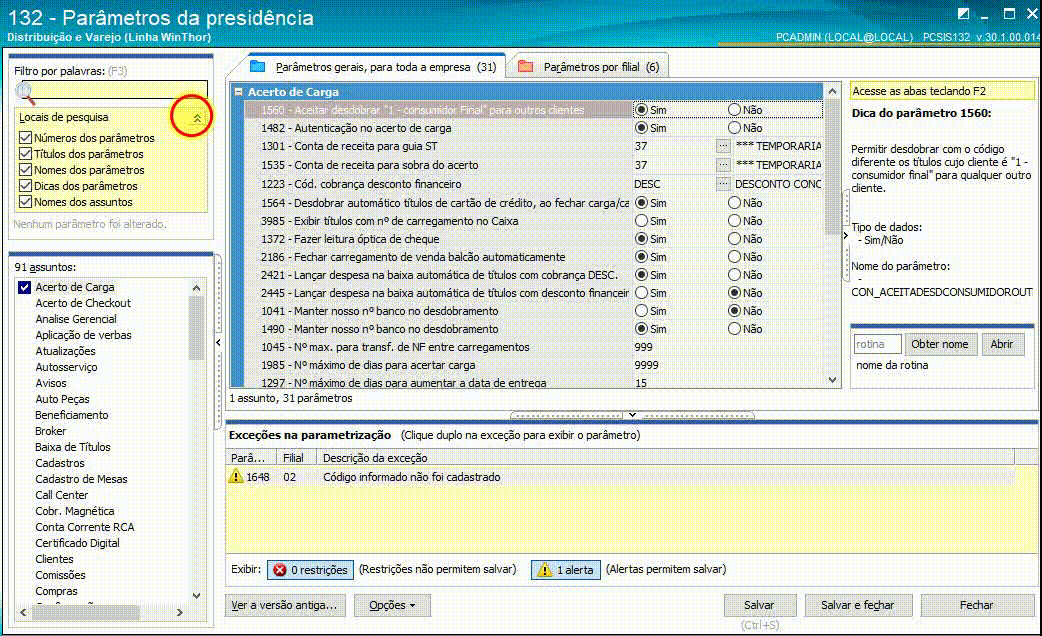Select Acerto de Checkout subject
This screenshot has height=636, width=1042.
83,303
